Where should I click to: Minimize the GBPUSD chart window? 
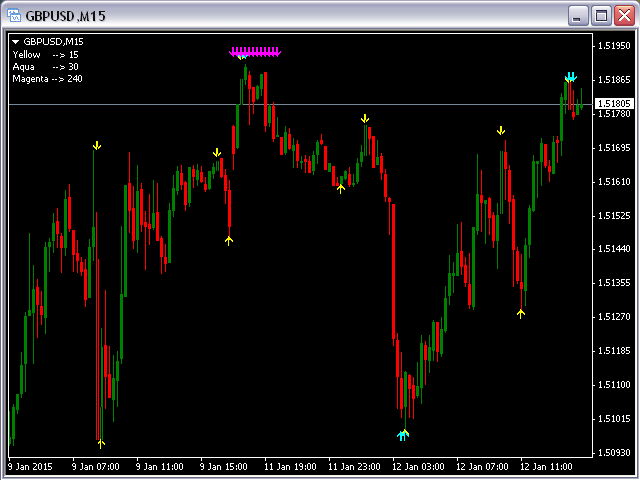578,16
